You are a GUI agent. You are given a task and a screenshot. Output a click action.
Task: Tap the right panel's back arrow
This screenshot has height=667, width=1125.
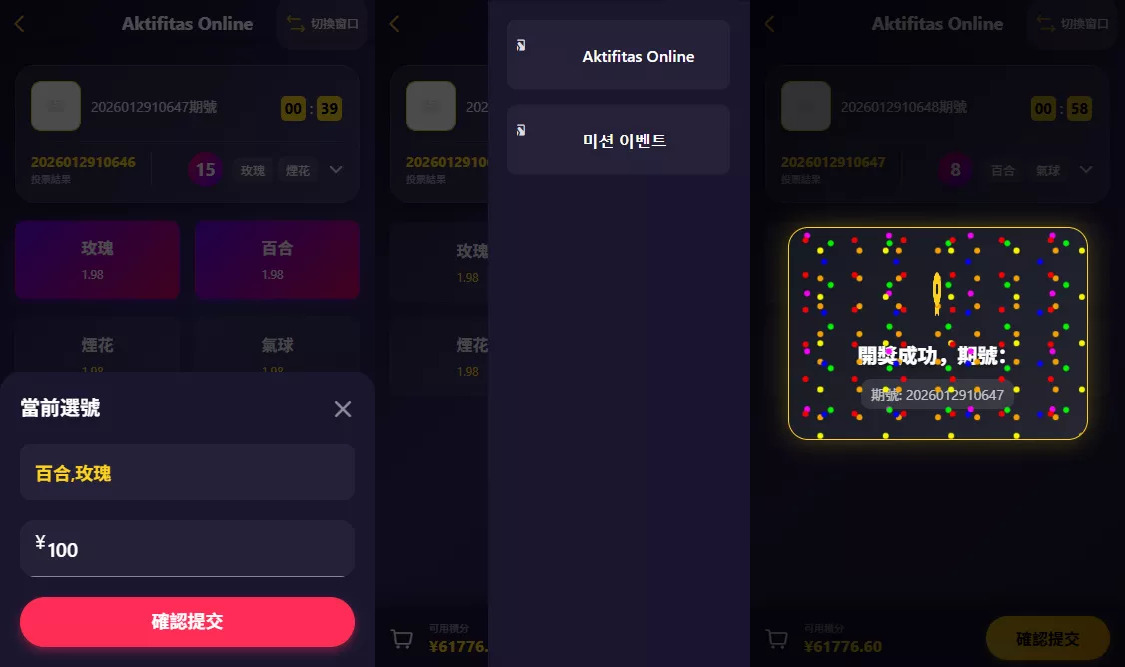click(x=769, y=24)
